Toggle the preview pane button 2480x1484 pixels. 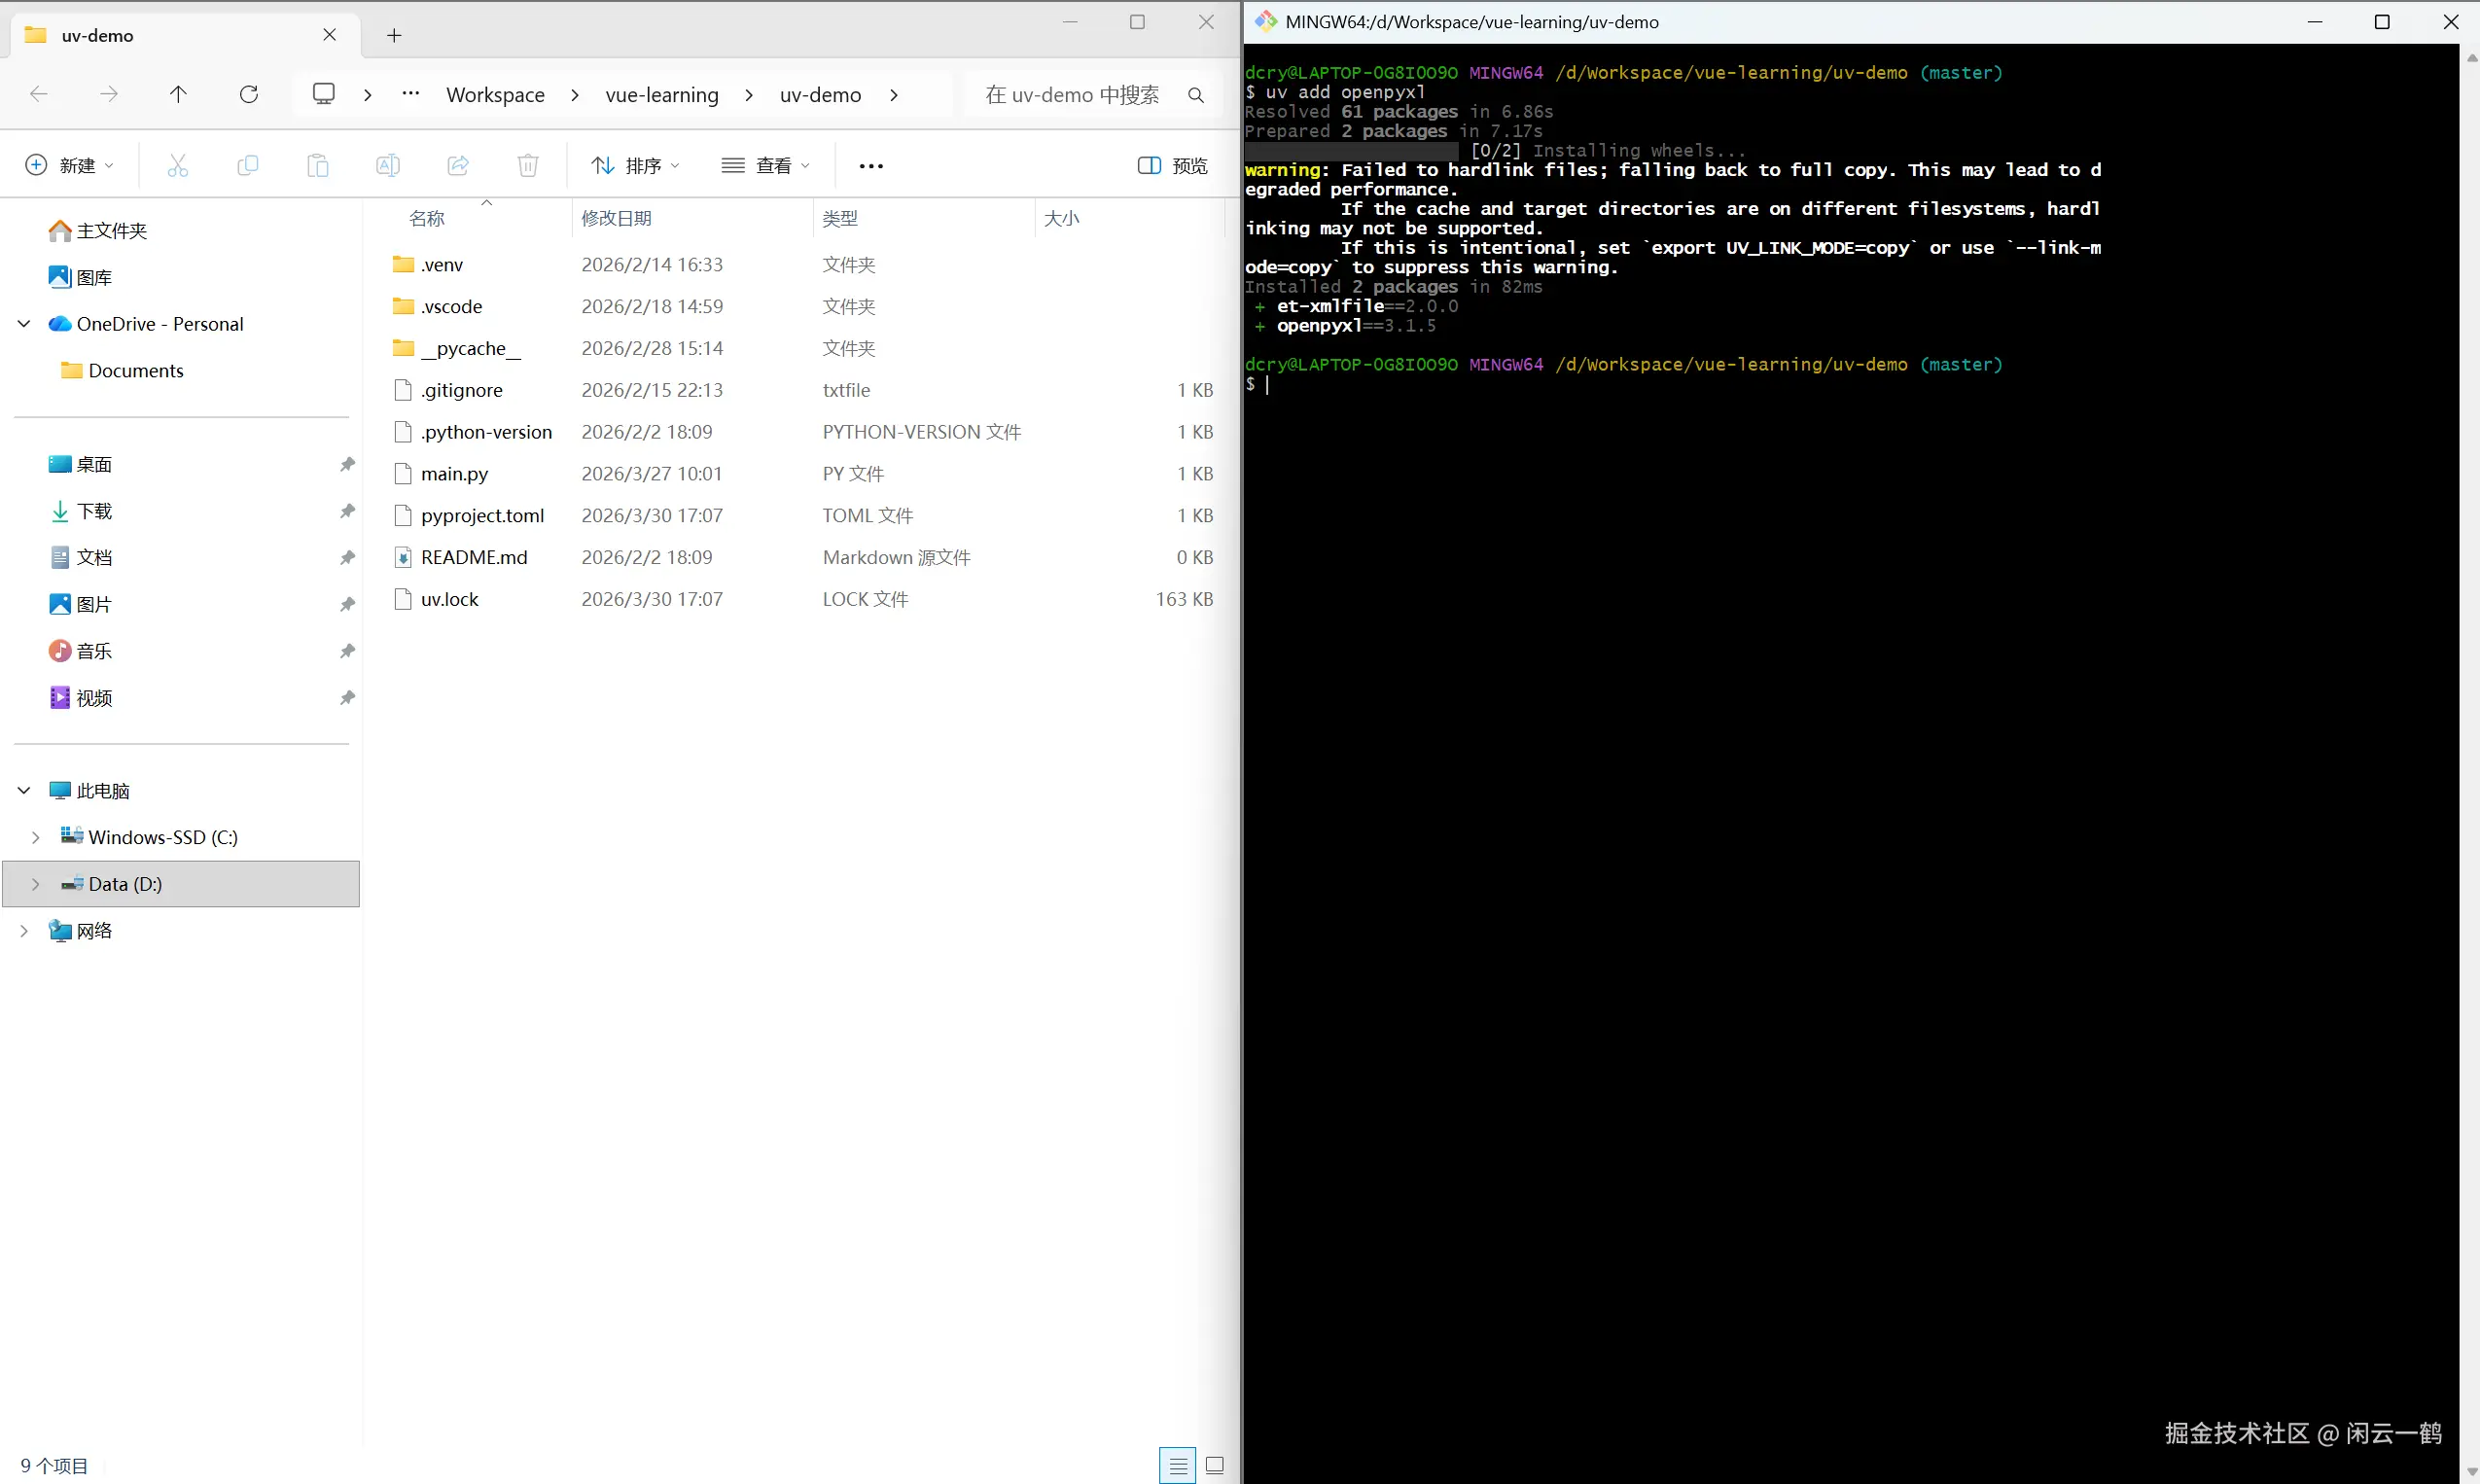coord(1172,166)
